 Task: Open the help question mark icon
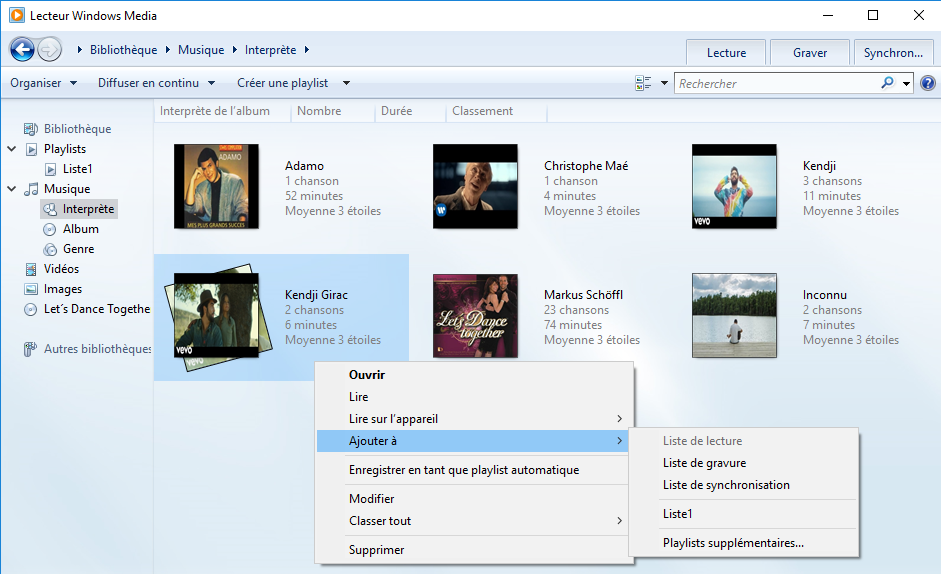point(928,83)
